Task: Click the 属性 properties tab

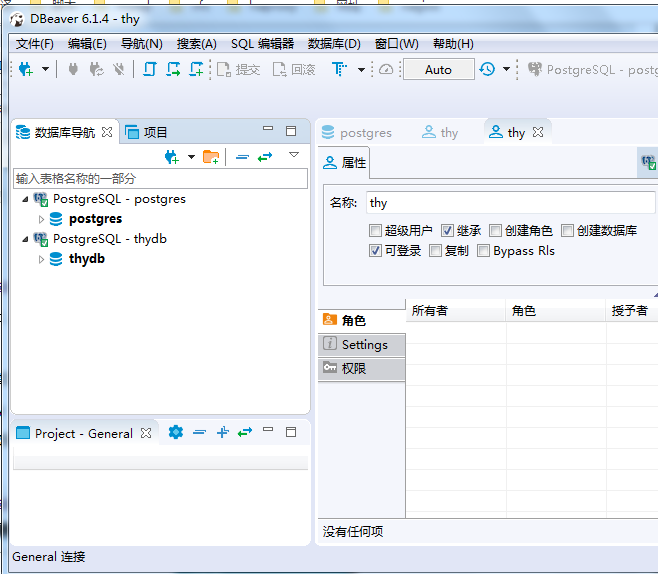Action: pyautogui.click(x=345, y=163)
